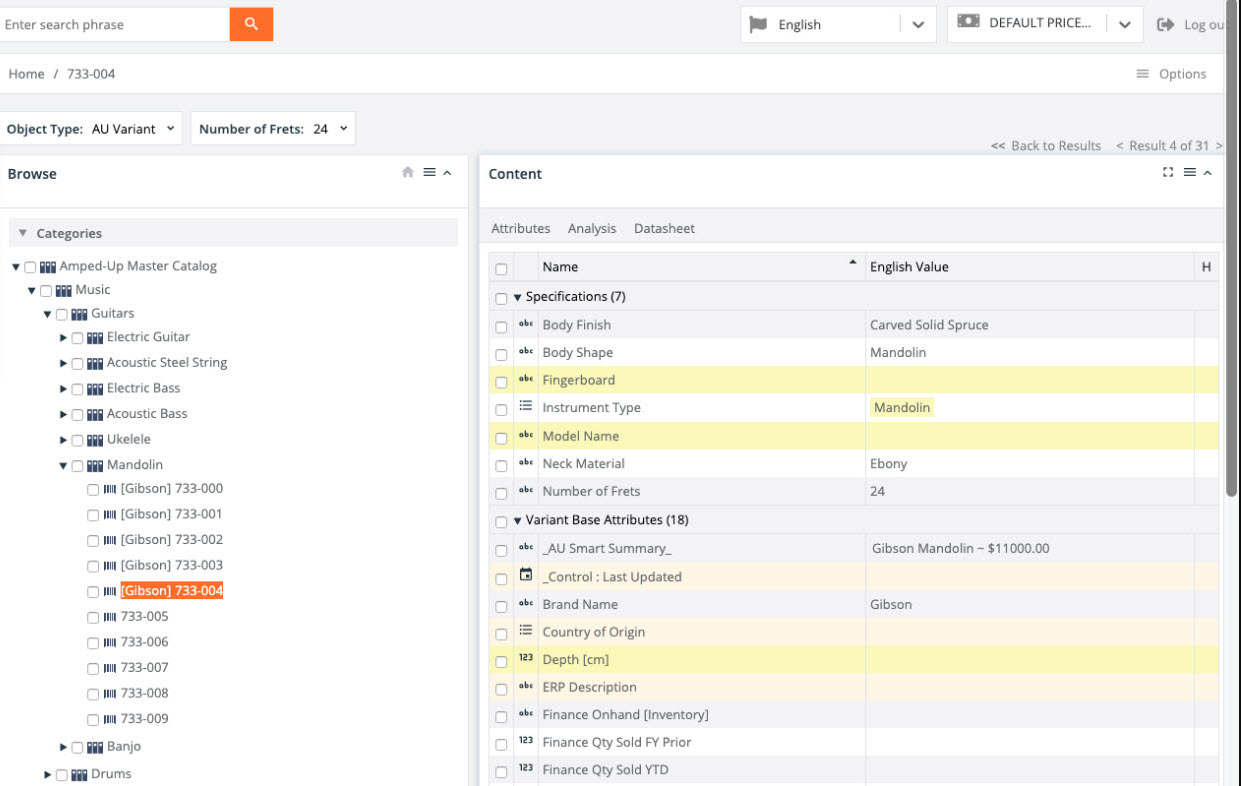Tick the checkbox next to [Gibson] 733-000

93,489
